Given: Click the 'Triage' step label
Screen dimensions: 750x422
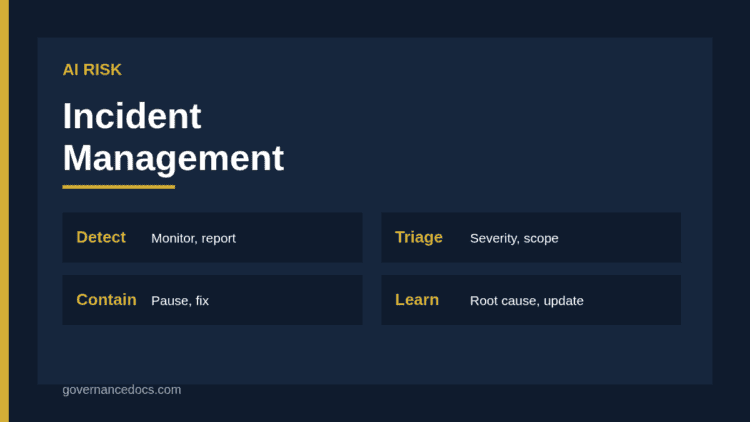Looking at the screenshot, I should pyautogui.click(x=419, y=238).
